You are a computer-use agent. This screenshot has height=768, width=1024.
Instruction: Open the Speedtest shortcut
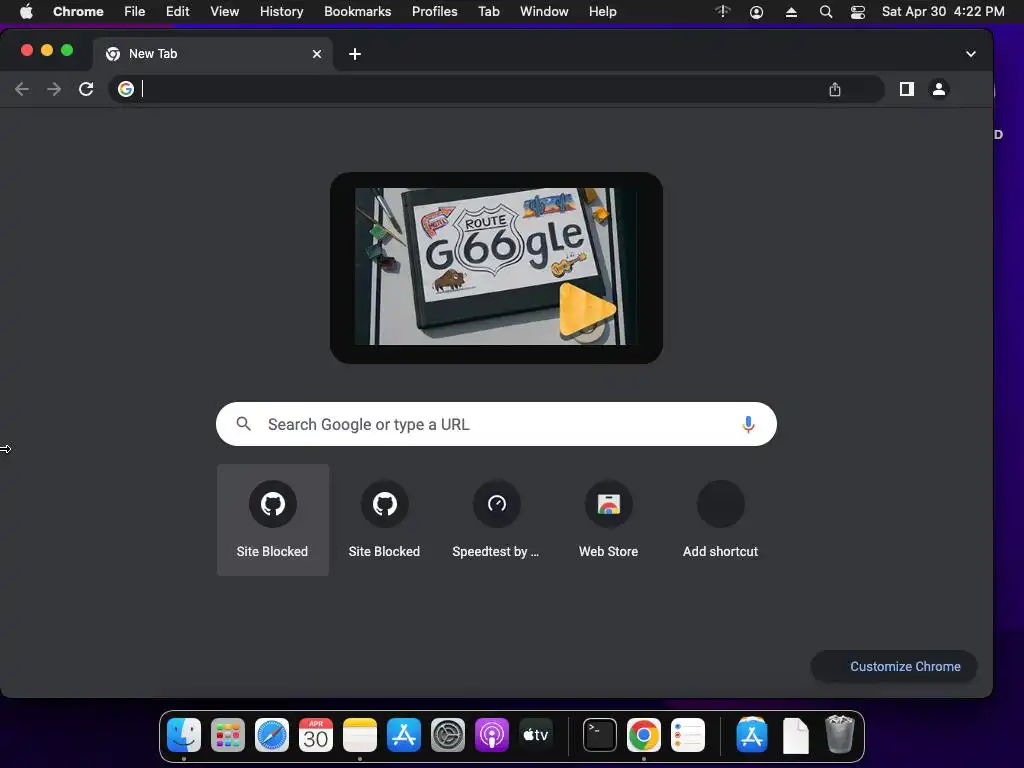496,520
